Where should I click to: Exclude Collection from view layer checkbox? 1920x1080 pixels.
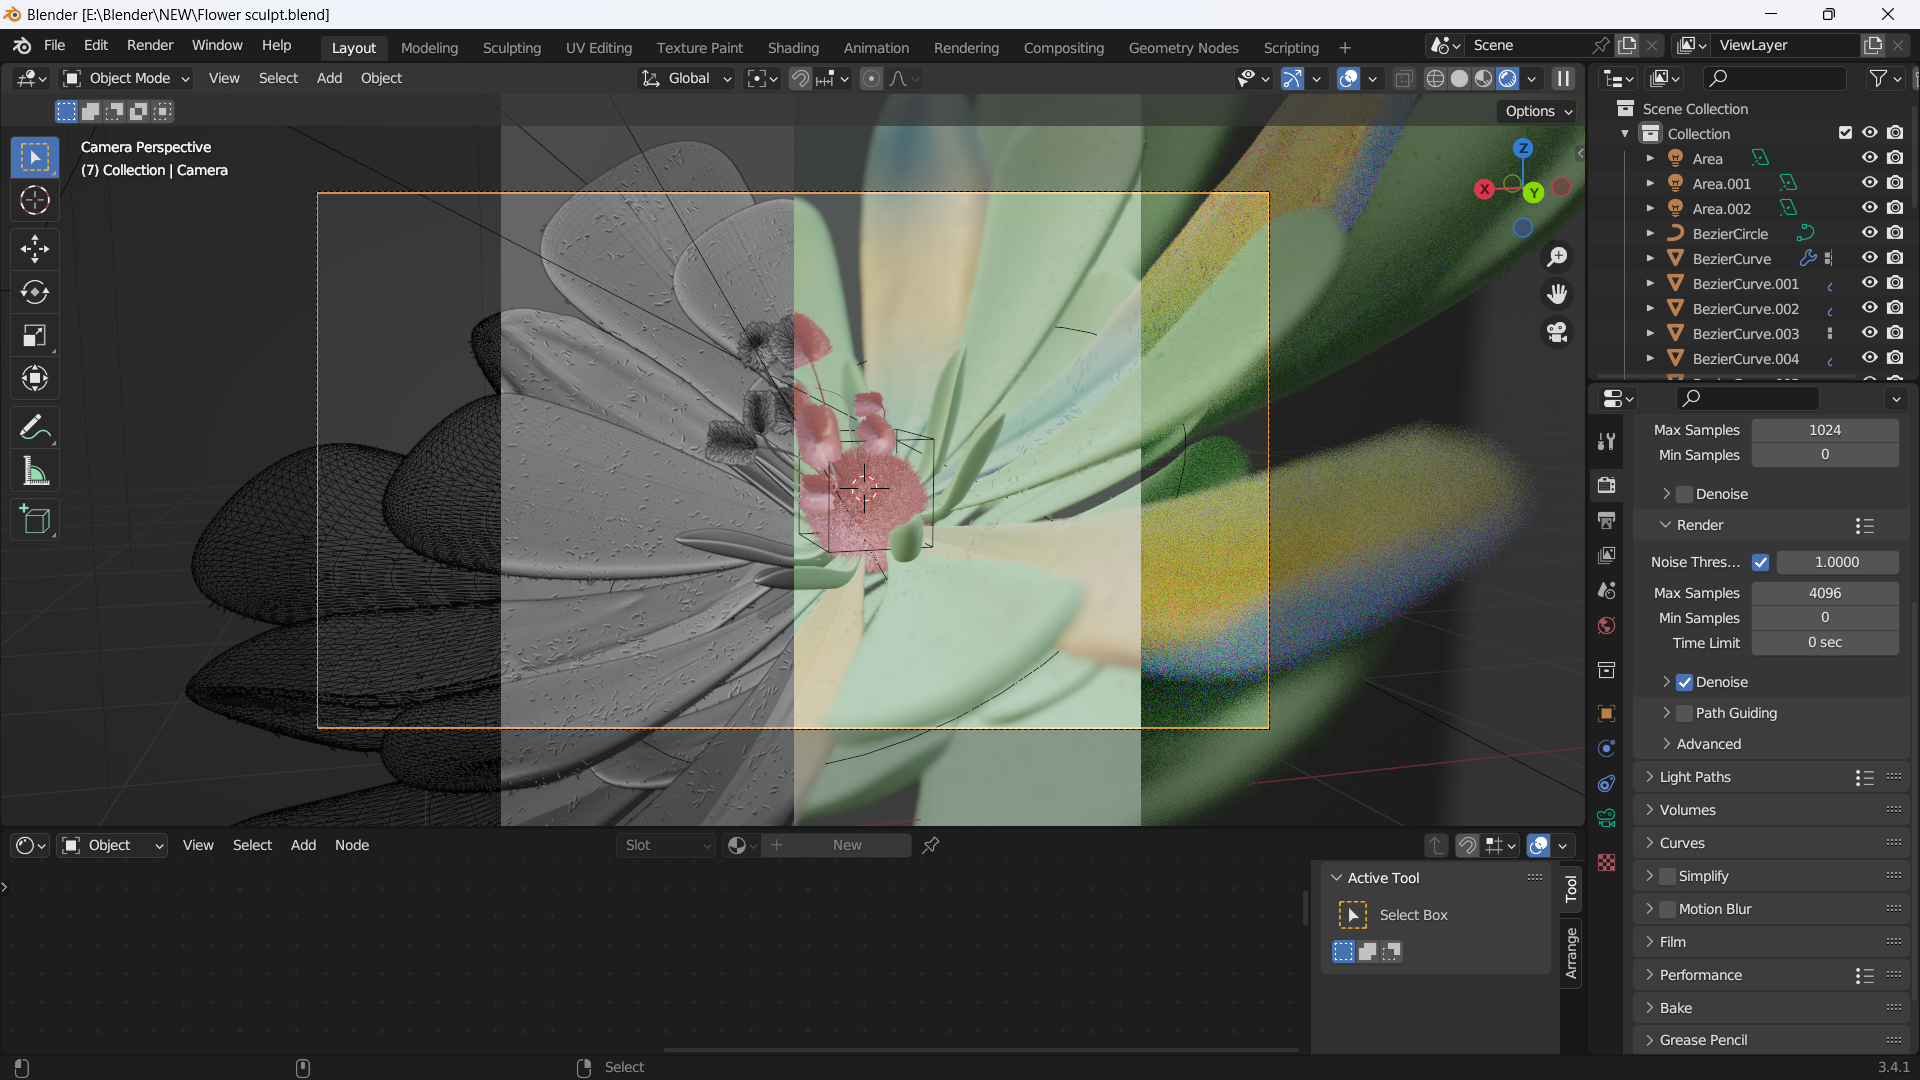(x=1845, y=133)
